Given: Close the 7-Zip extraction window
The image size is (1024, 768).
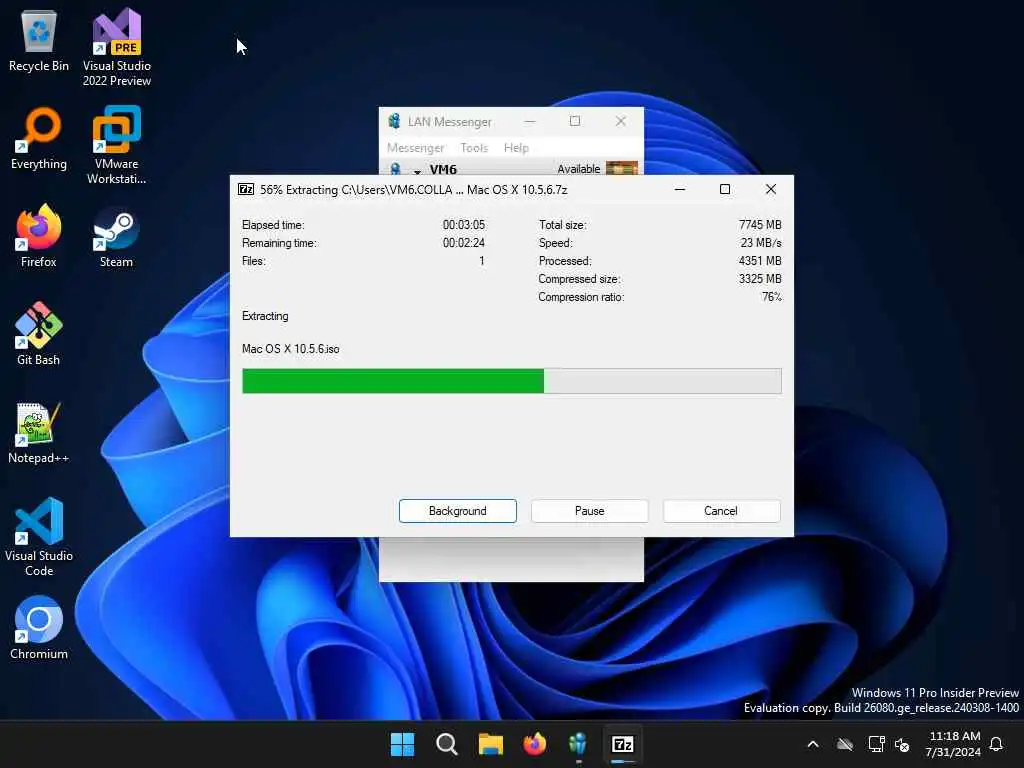Looking at the screenshot, I should coord(771,189).
